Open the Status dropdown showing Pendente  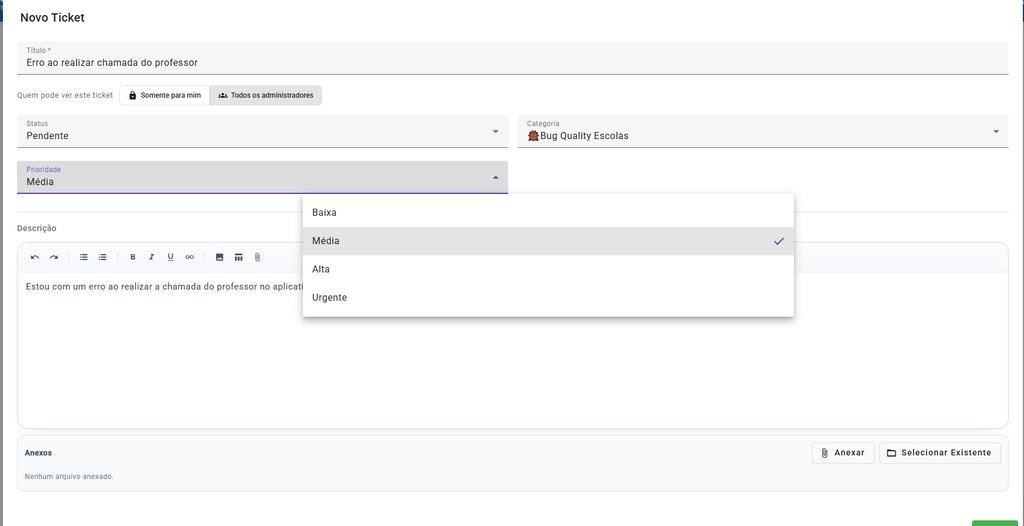point(263,131)
